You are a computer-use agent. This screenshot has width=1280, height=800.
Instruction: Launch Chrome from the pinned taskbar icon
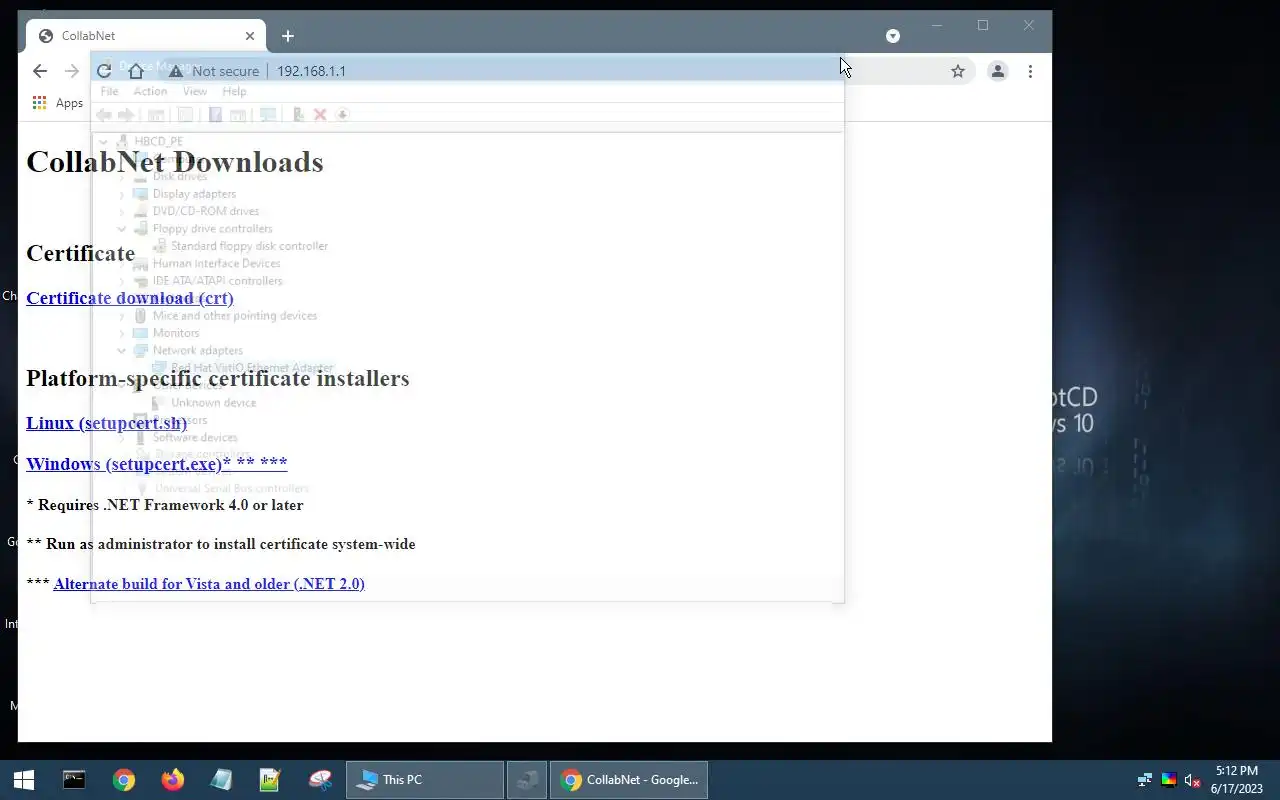tap(124, 780)
